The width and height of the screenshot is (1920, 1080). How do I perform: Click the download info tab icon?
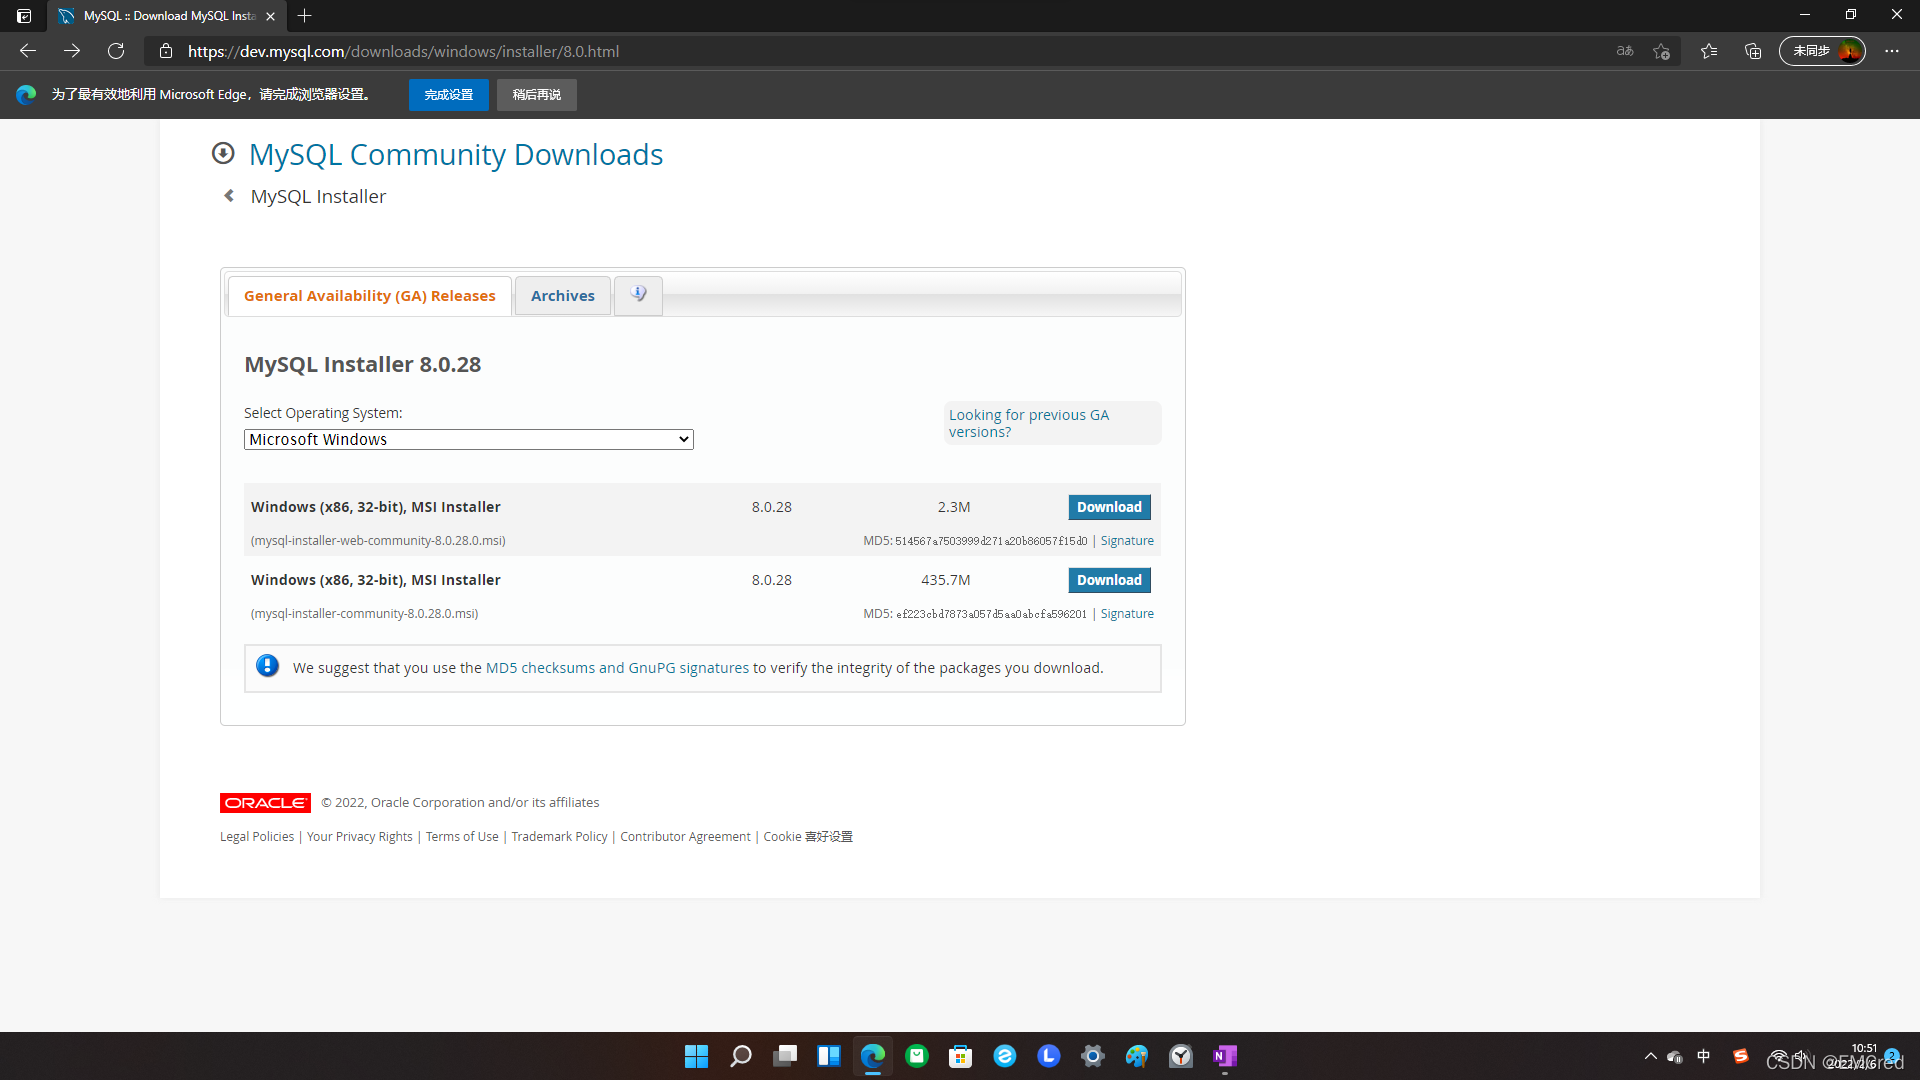tap(638, 295)
